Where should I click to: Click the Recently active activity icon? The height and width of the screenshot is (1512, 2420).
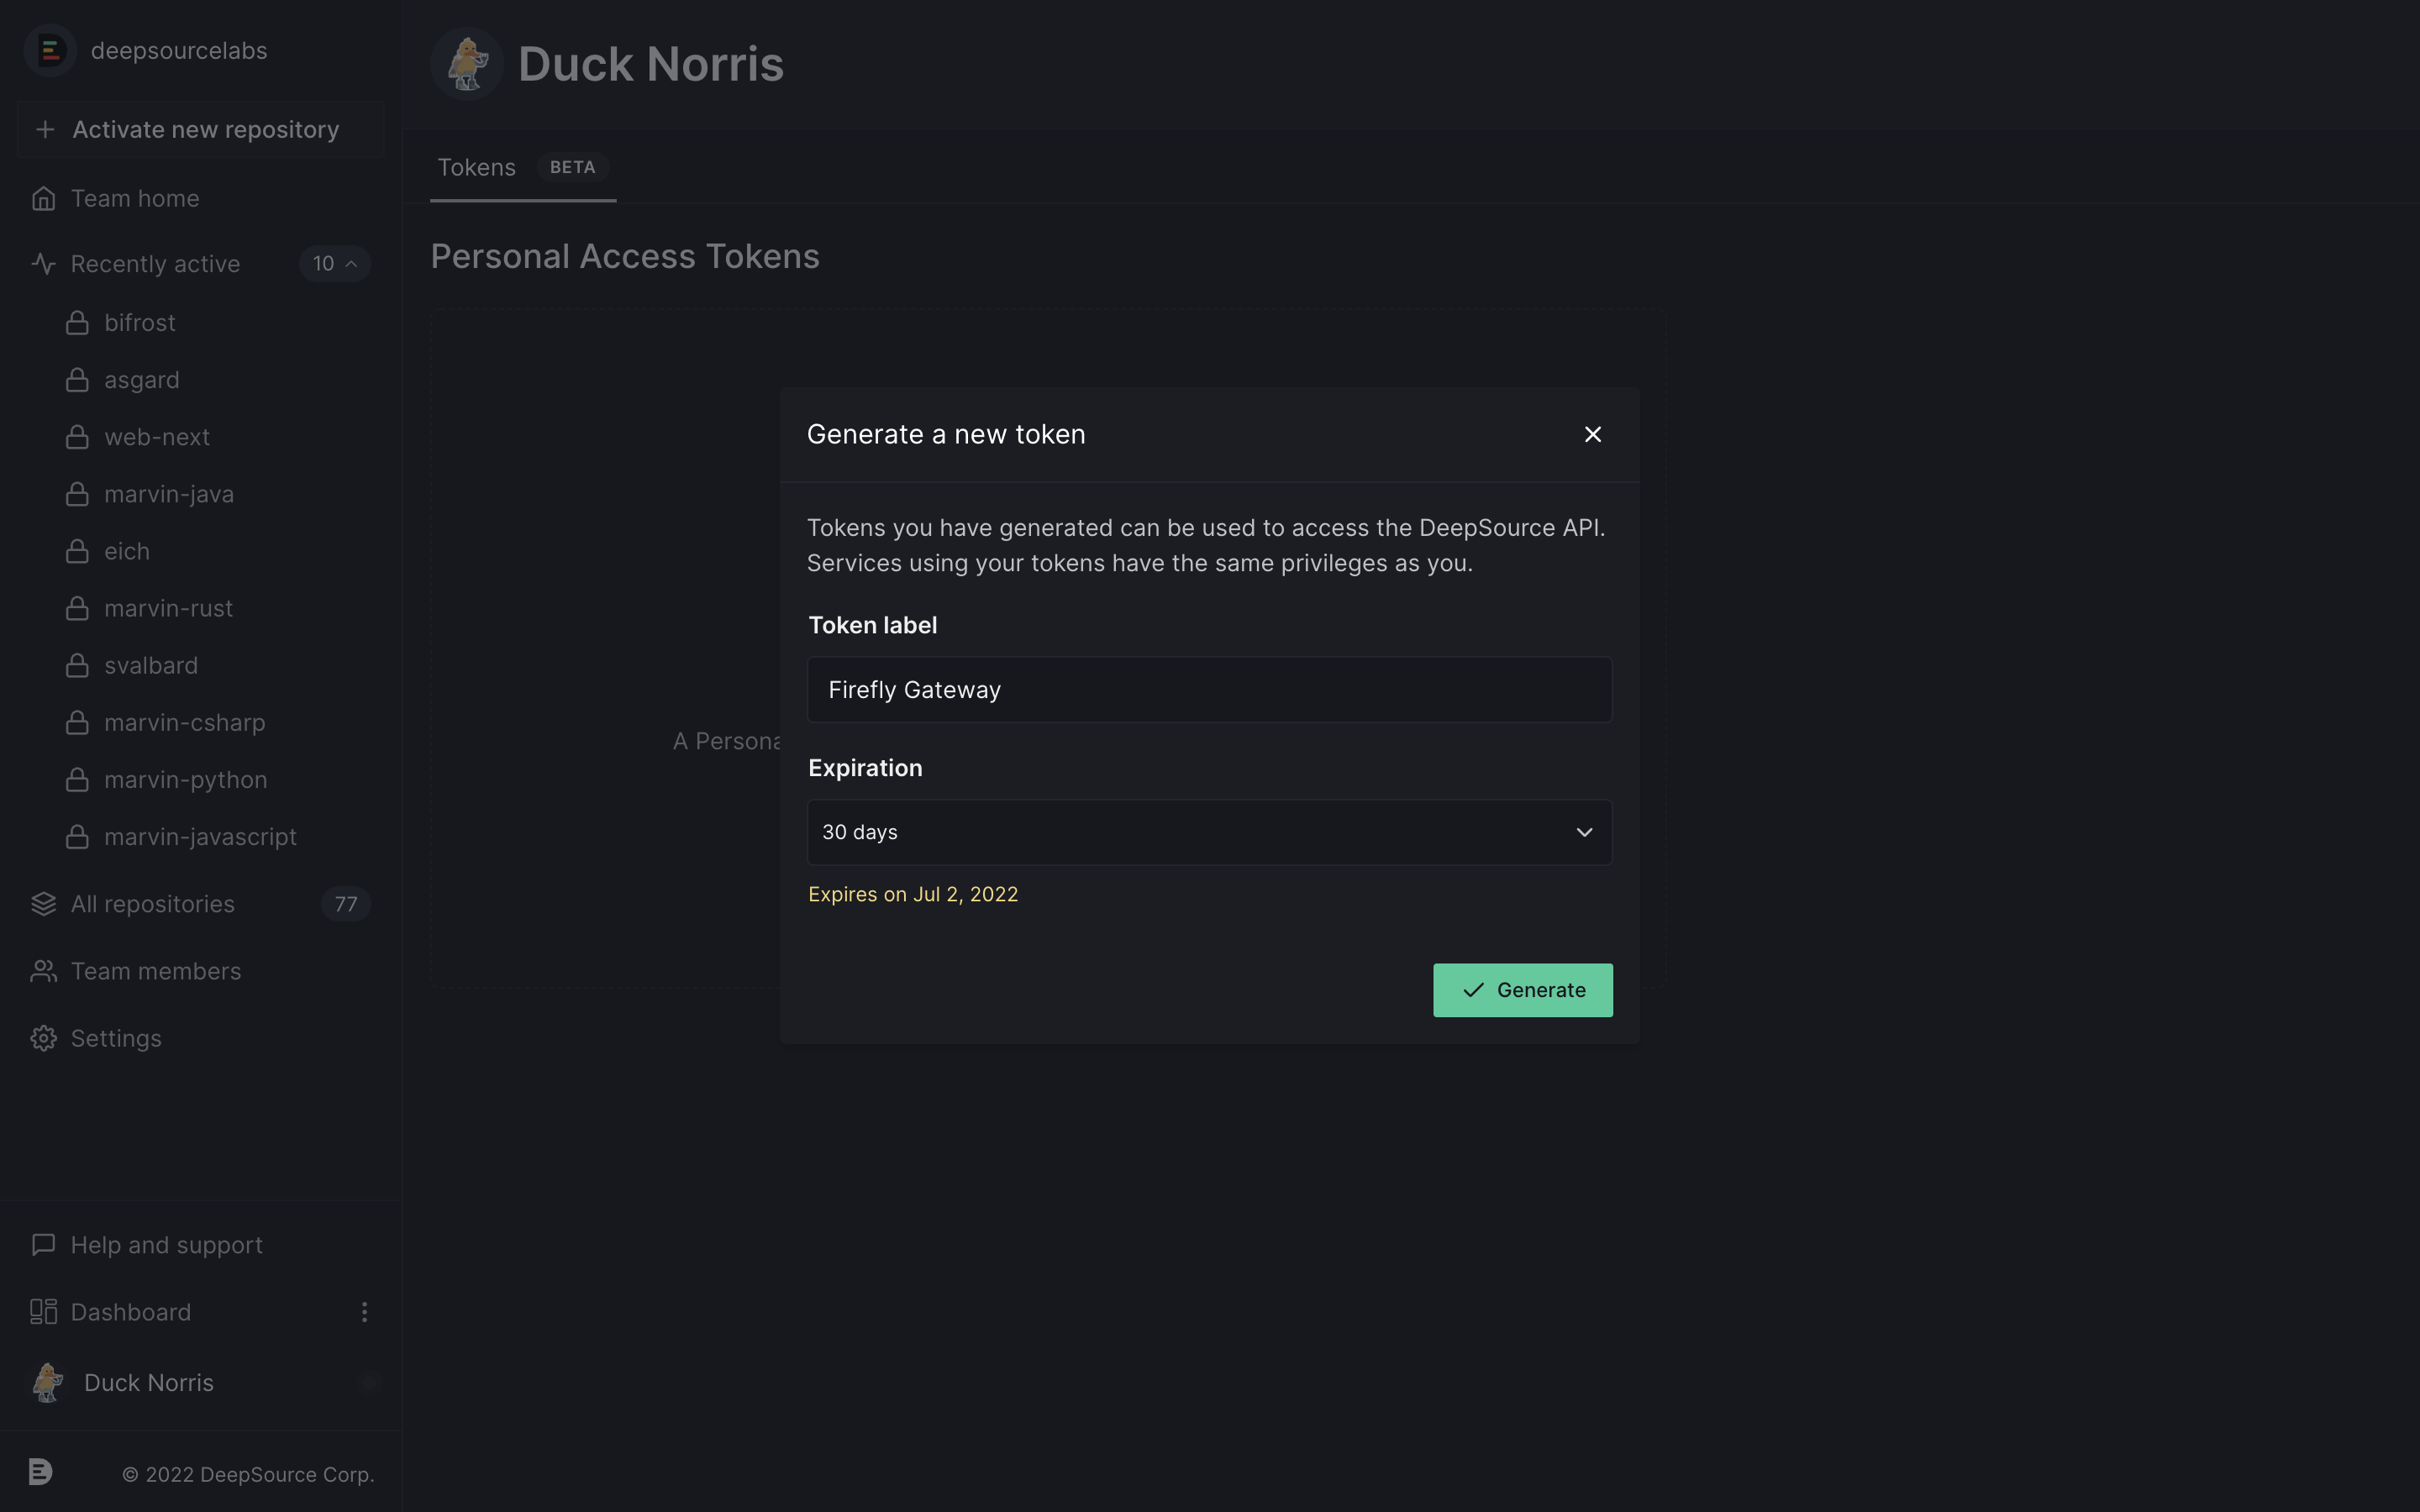pos(44,263)
